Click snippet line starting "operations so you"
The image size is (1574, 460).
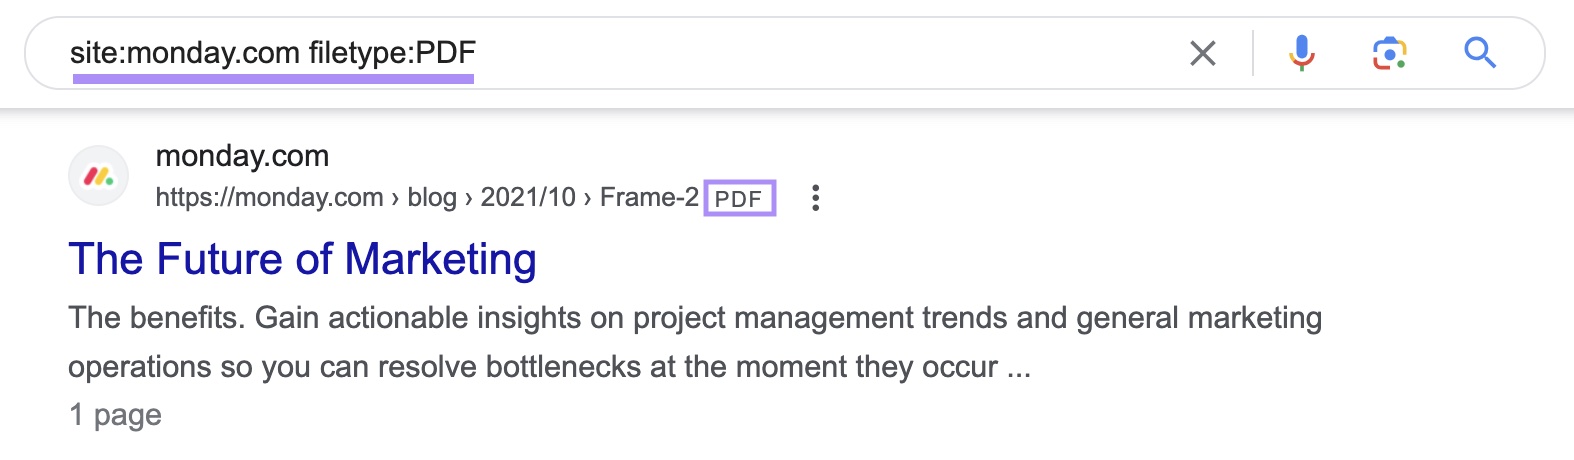point(548,367)
